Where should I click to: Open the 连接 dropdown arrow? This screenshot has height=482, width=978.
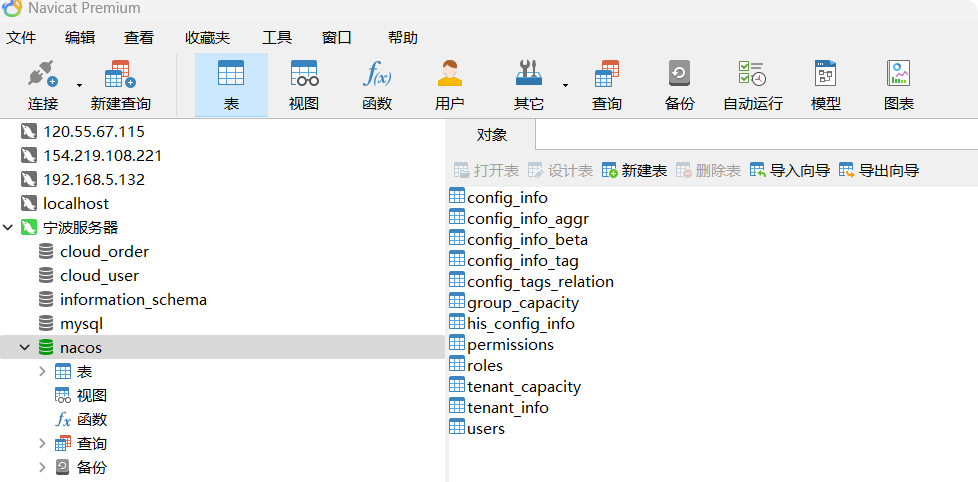[79, 85]
